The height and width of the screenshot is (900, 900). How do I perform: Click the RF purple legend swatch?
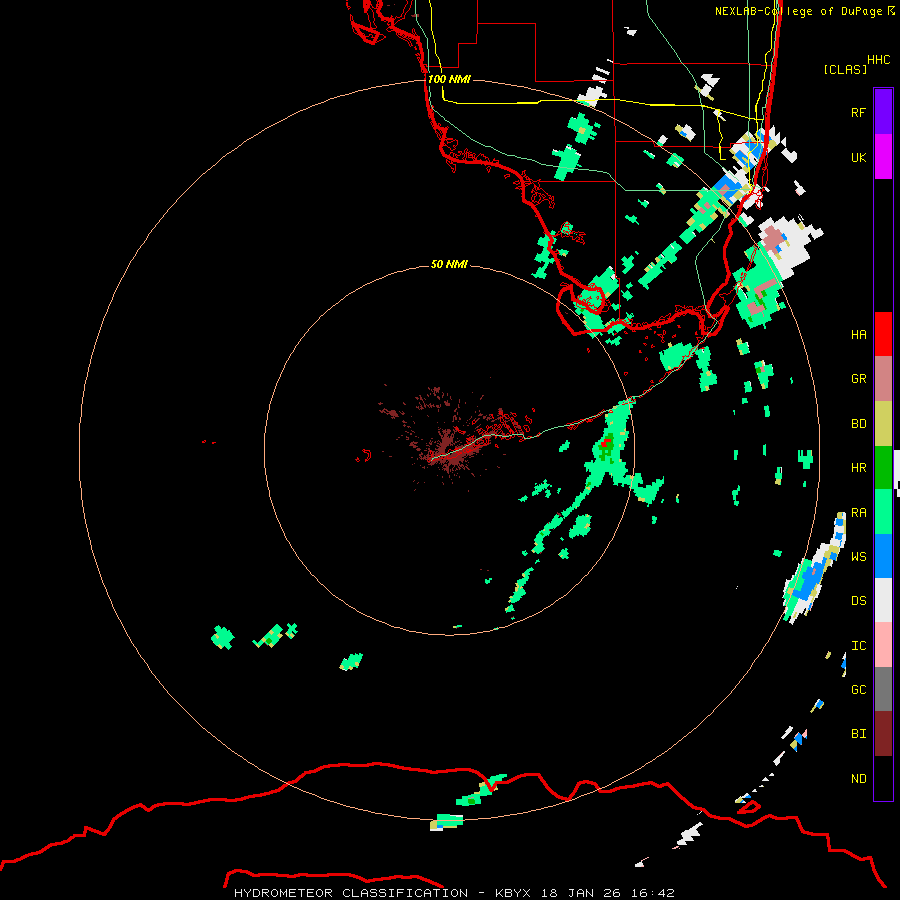point(883,112)
